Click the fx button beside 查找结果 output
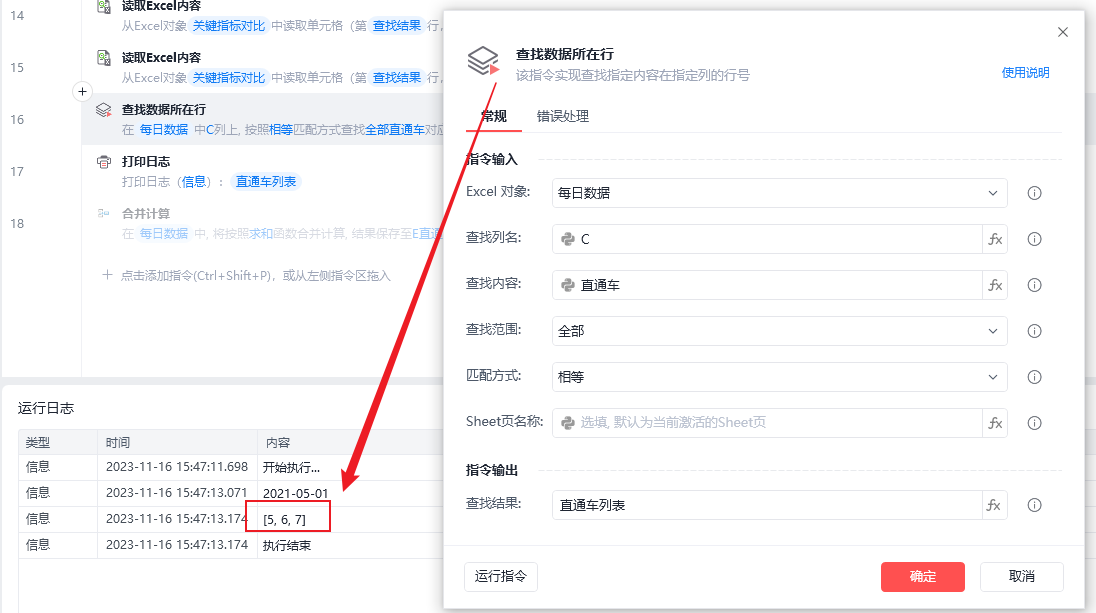Image resolution: width=1096 pixels, height=613 pixels. pyautogui.click(x=995, y=505)
